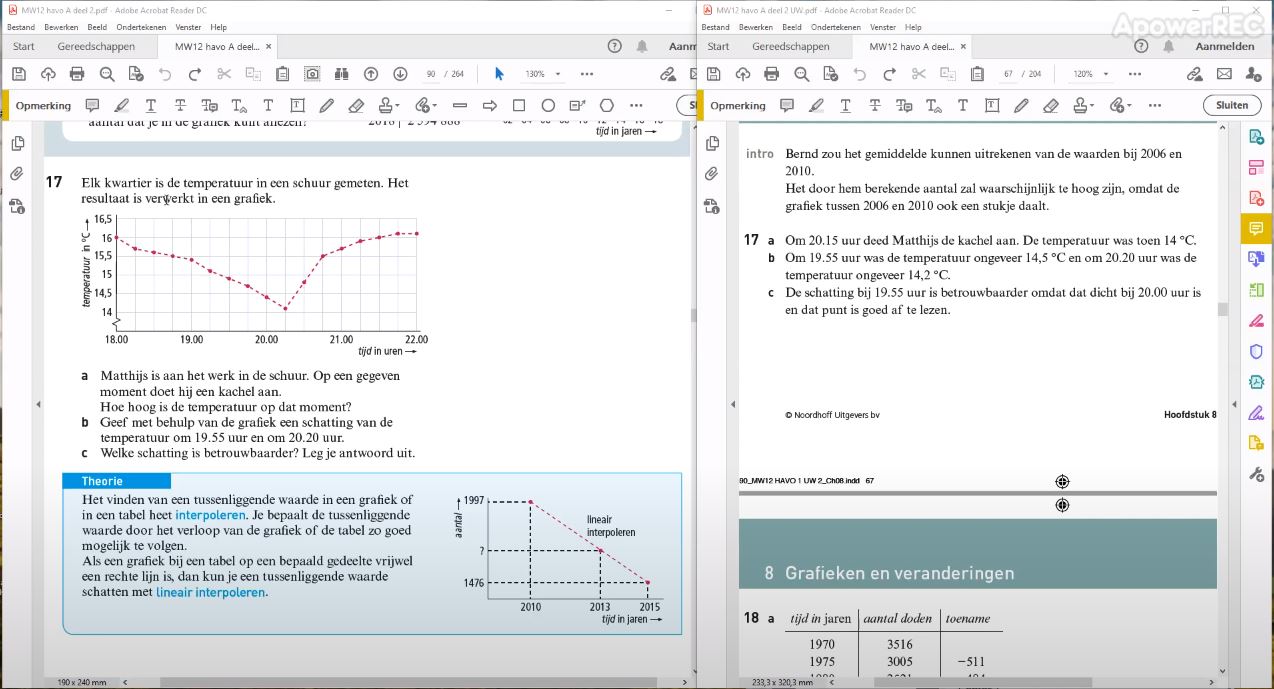Viewport: 1274px width, 689px height.
Task: Click Aanmelden sign-in in right window
Action: pos(1225,46)
